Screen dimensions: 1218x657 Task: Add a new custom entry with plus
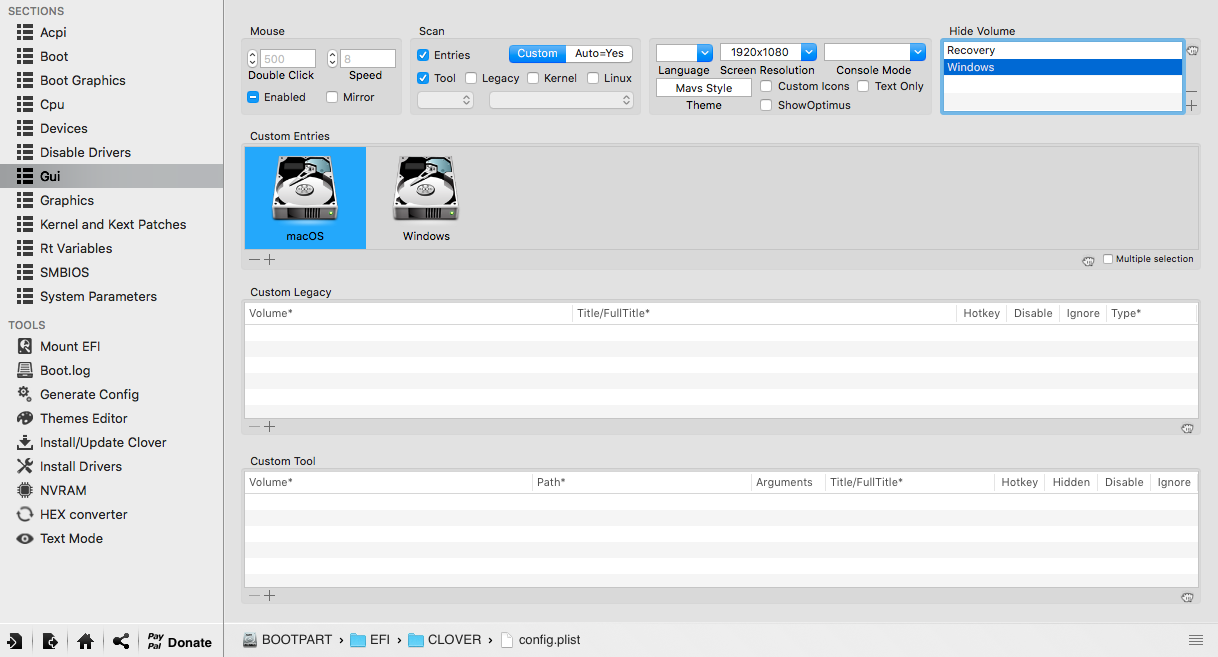(270, 260)
